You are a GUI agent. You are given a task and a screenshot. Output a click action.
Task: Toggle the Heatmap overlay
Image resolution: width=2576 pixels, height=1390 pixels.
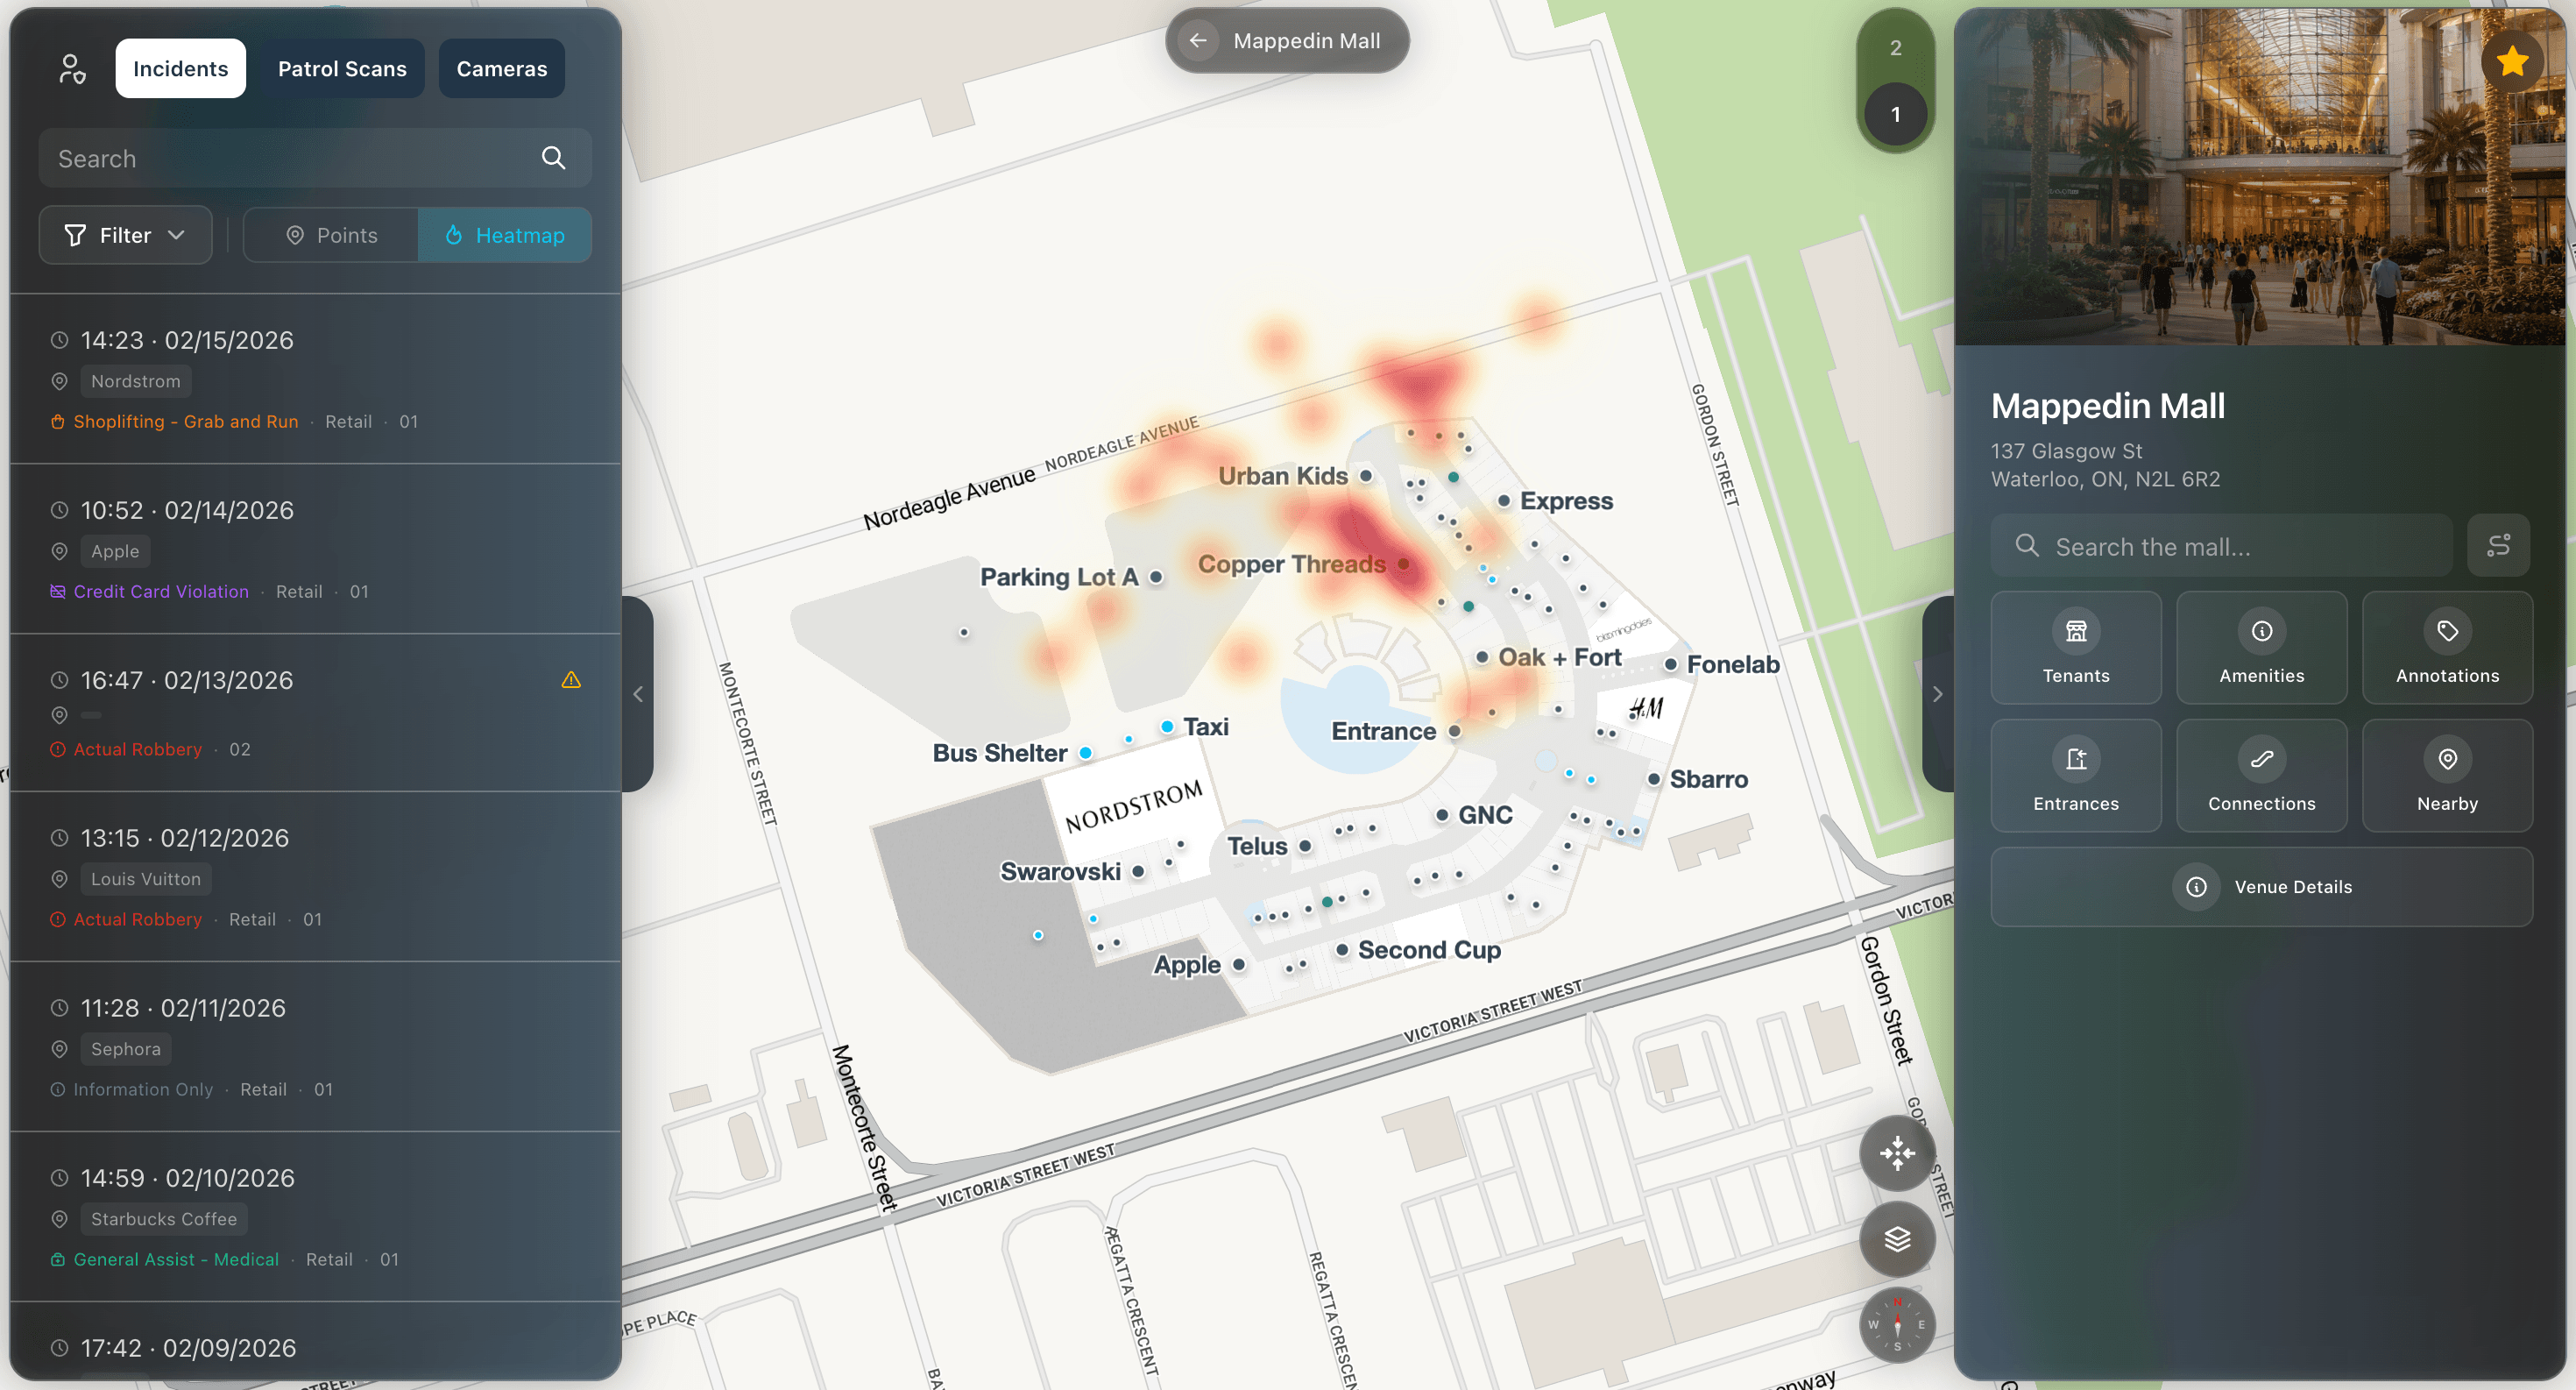click(x=505, y=235)
